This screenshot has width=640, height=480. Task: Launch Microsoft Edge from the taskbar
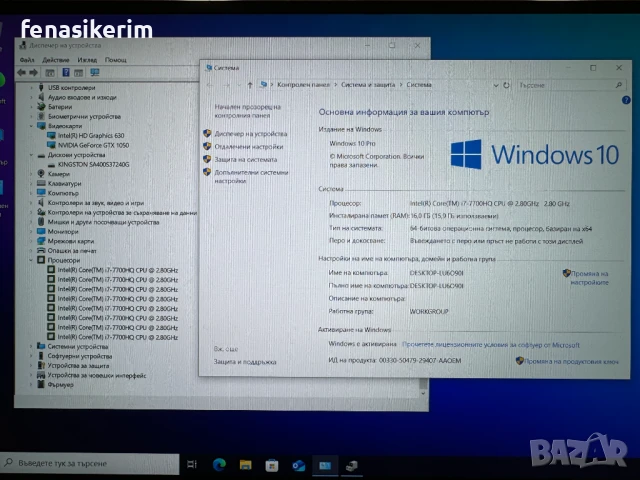click(x=219, y=464)
